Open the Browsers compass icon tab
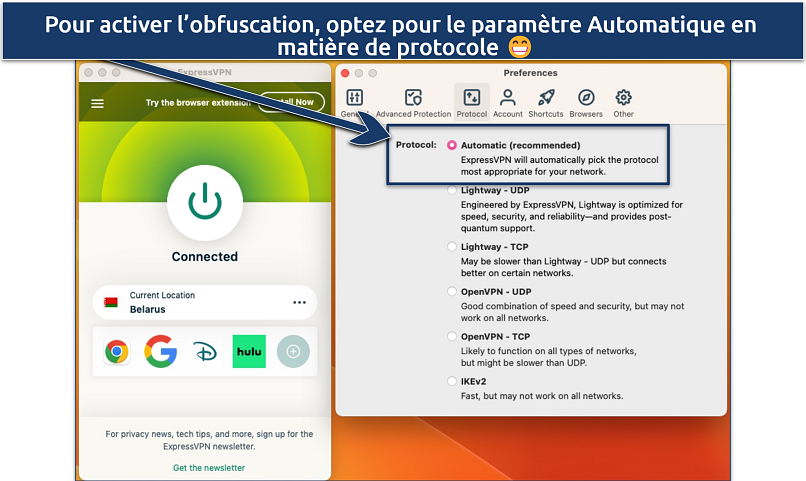This screenshot has height=481, width=806. click(586, 103)
